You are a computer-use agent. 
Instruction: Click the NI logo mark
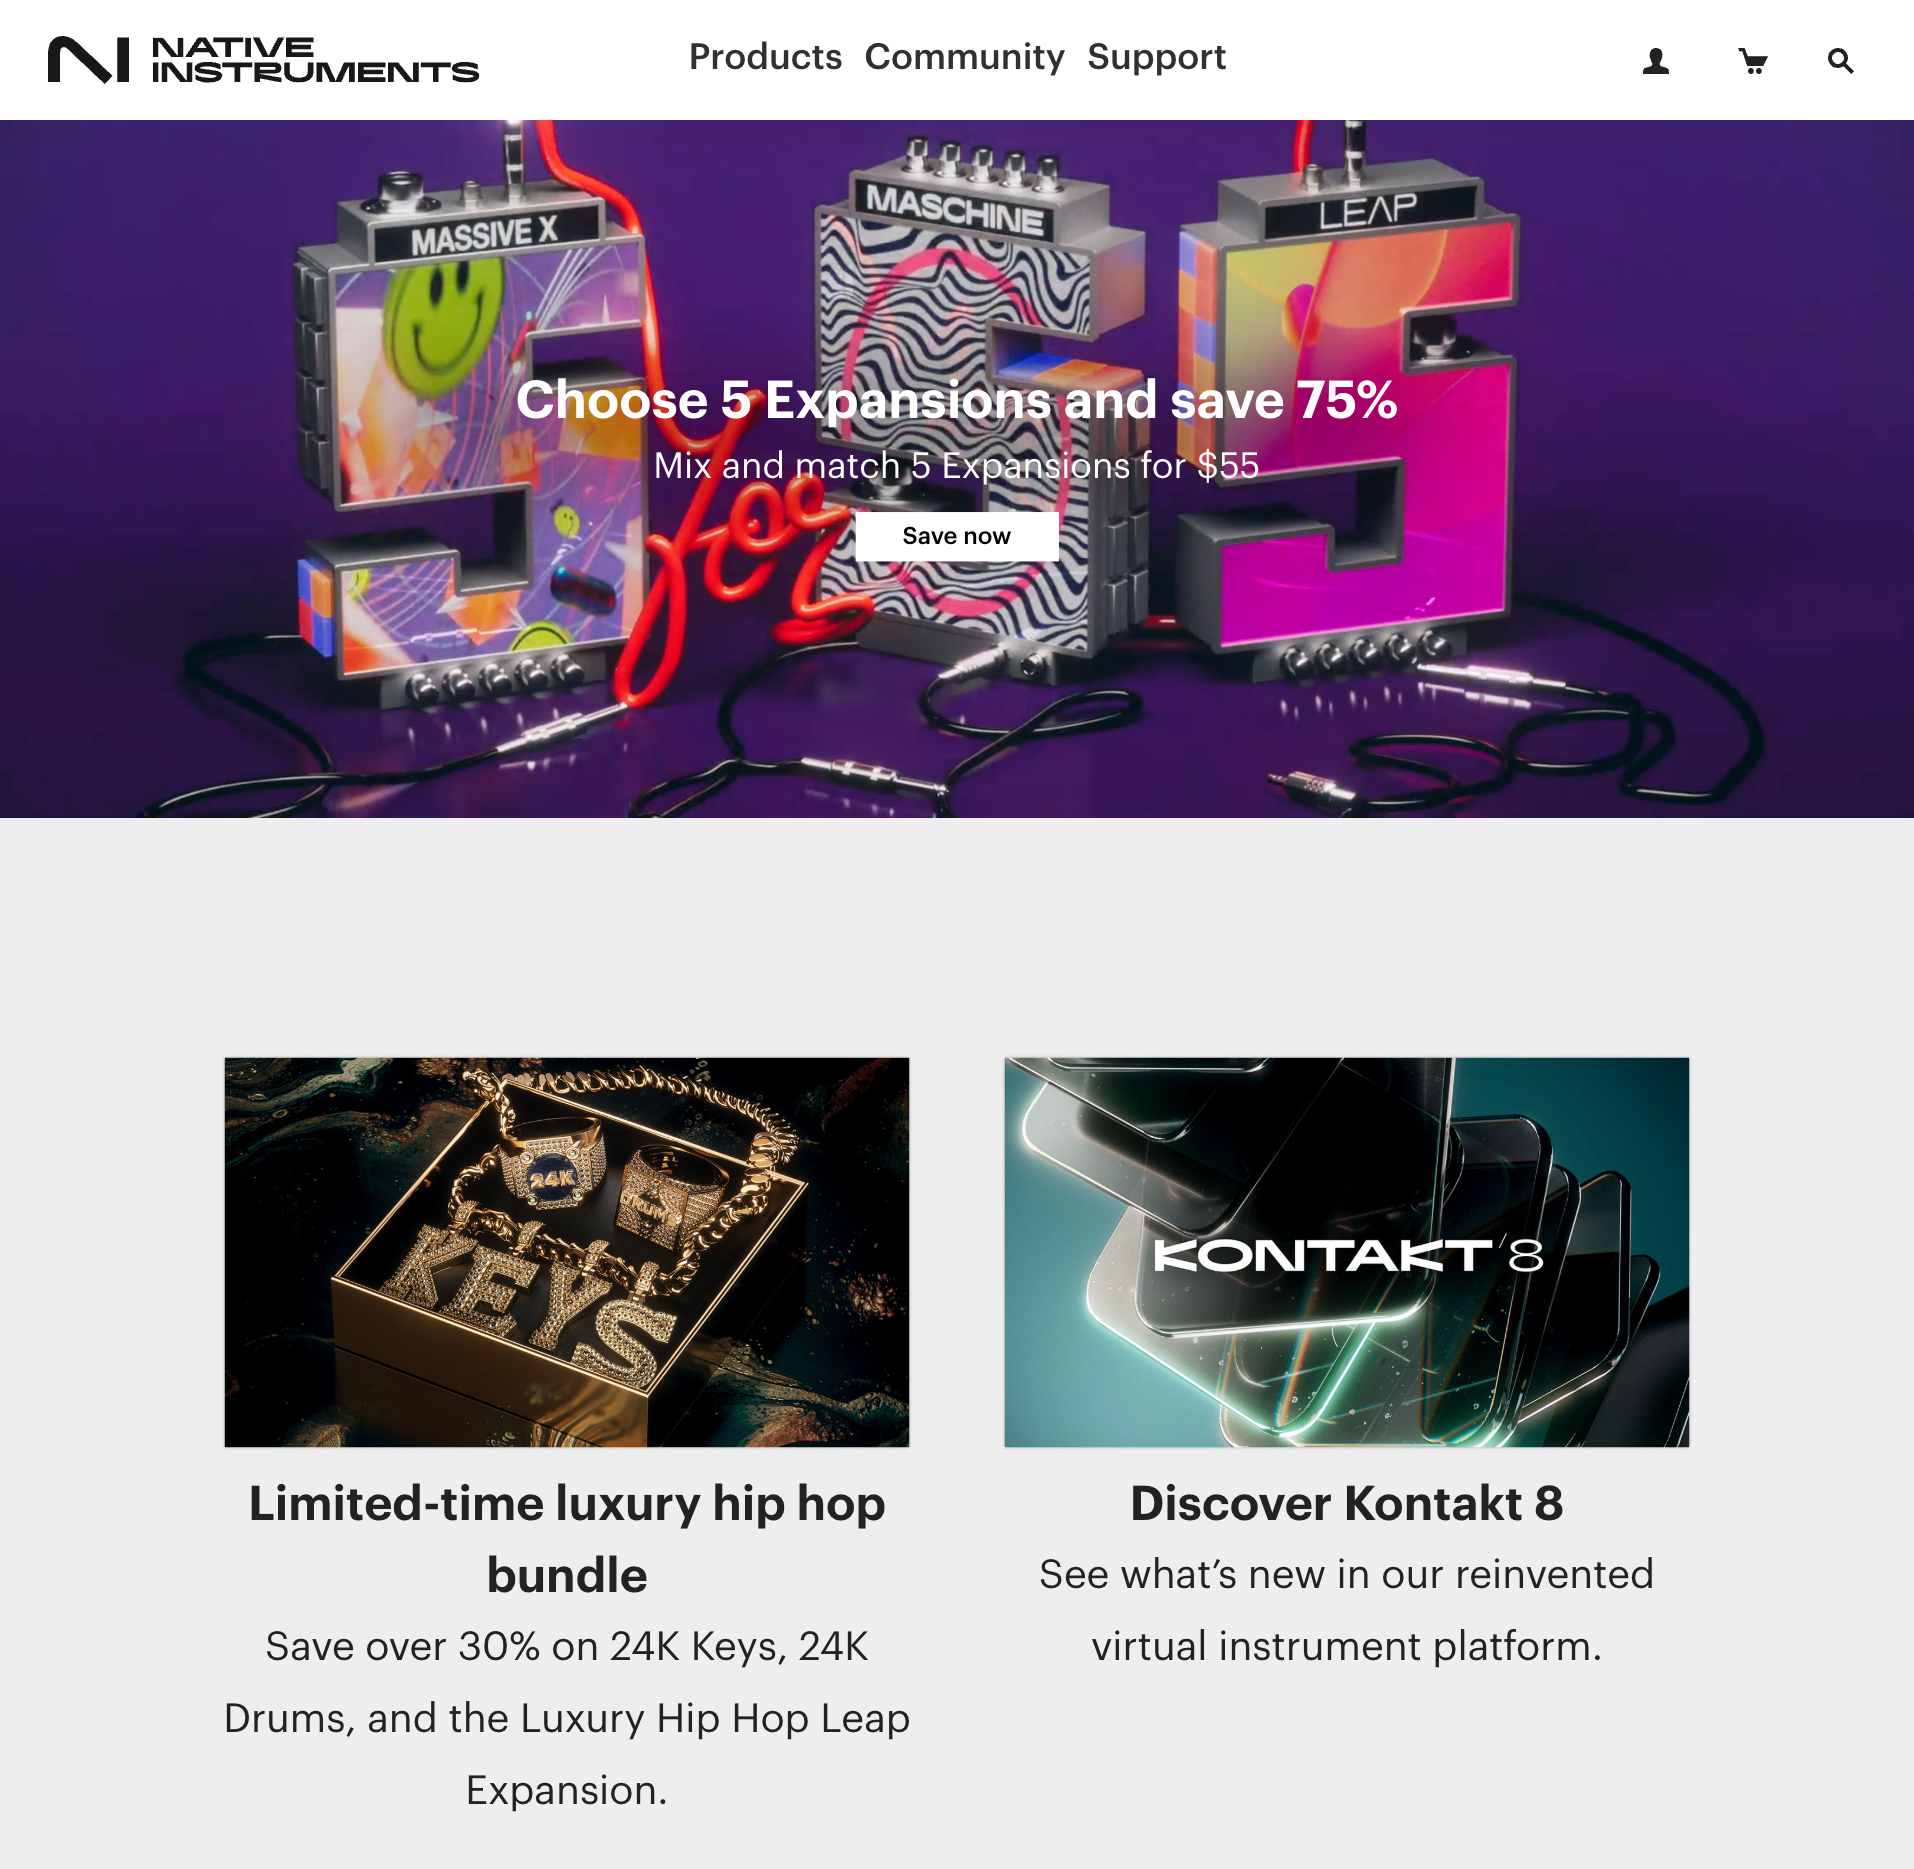pyautogui.click(x=89, y=60)
